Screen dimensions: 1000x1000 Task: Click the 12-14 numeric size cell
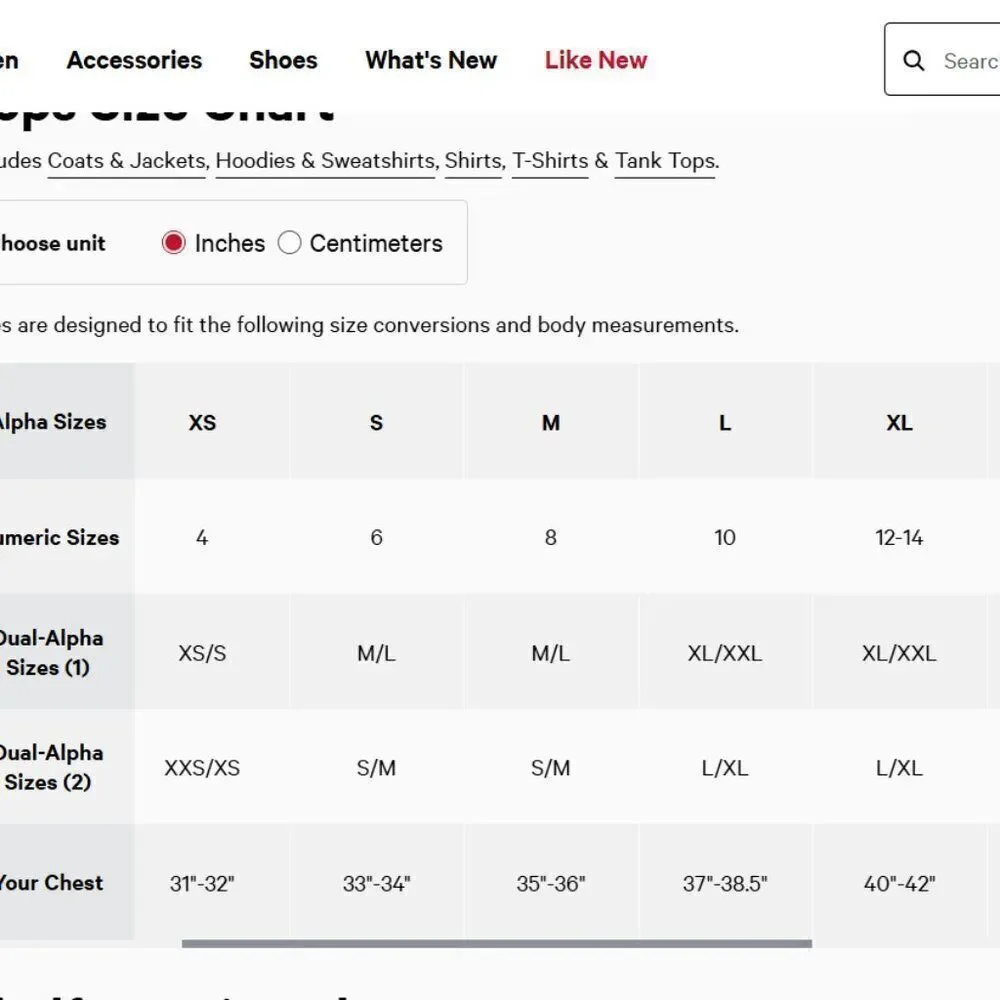pos(899,538)
